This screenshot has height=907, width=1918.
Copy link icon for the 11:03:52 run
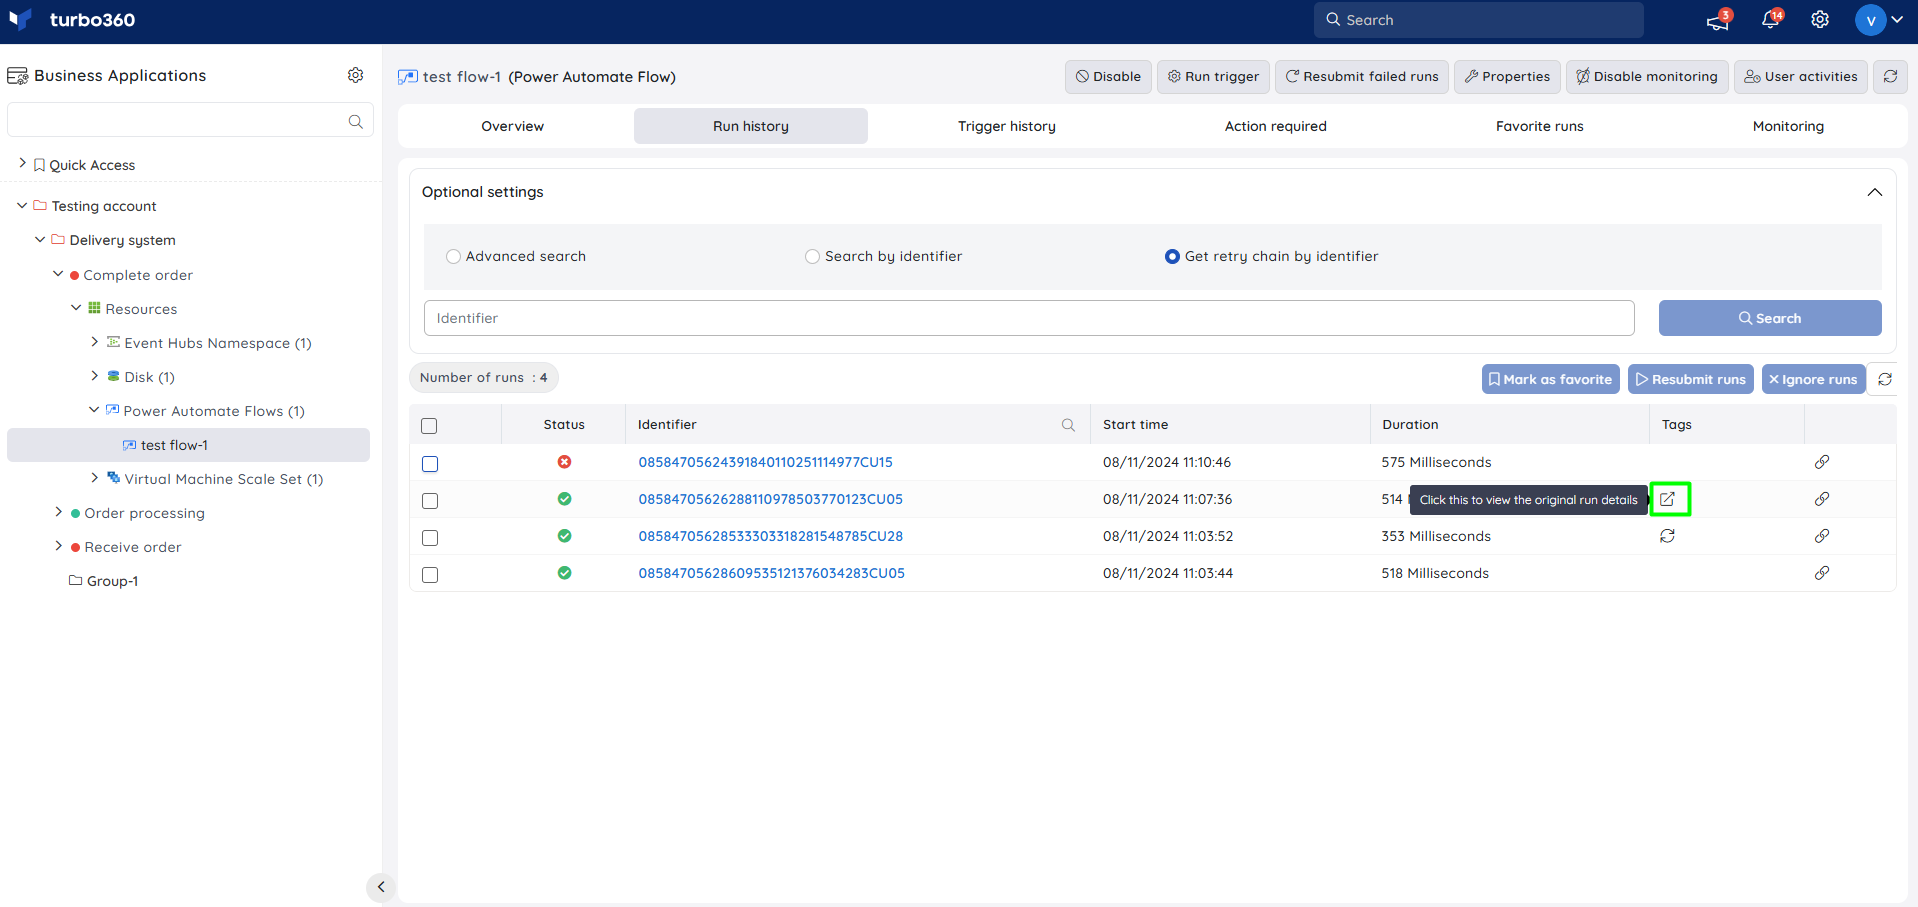(1822, 536)
